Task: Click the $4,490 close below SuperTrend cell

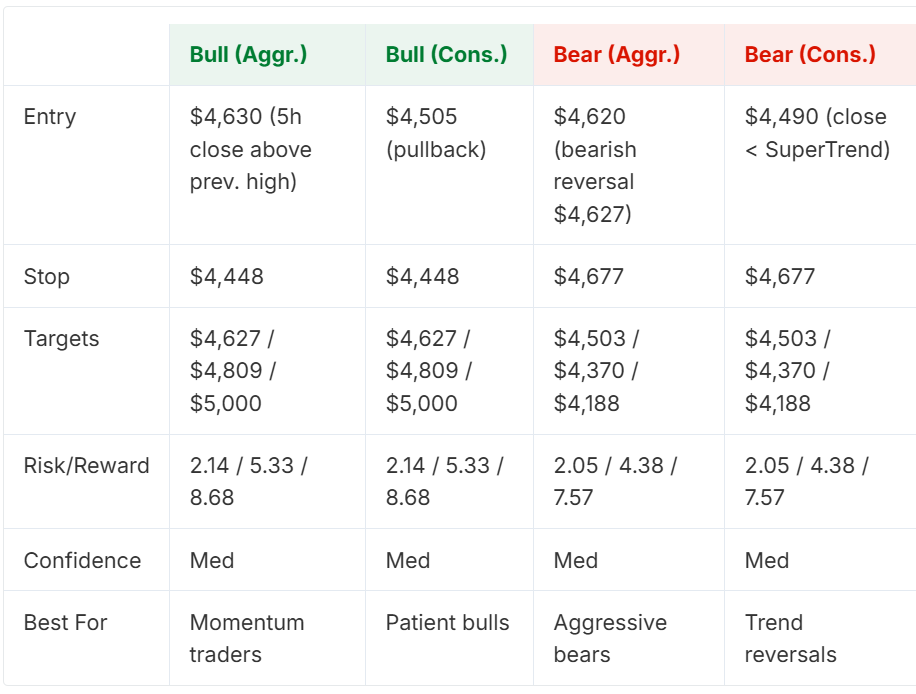Action: [x=820, y=165]
